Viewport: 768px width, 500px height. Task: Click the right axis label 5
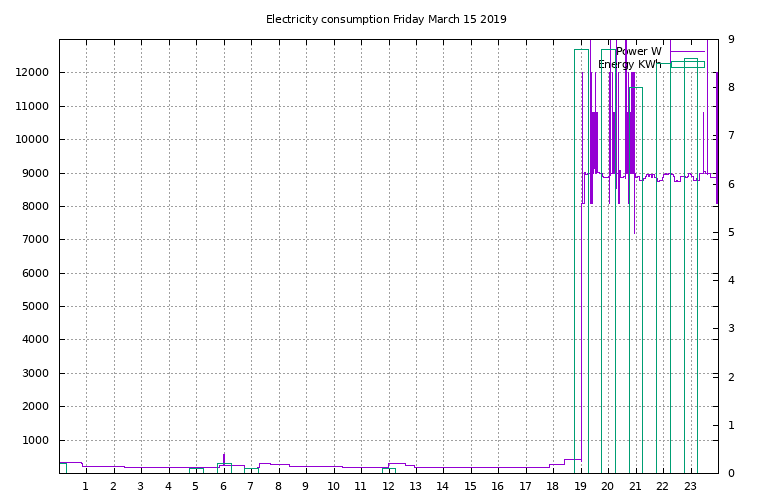pos(731,232)
